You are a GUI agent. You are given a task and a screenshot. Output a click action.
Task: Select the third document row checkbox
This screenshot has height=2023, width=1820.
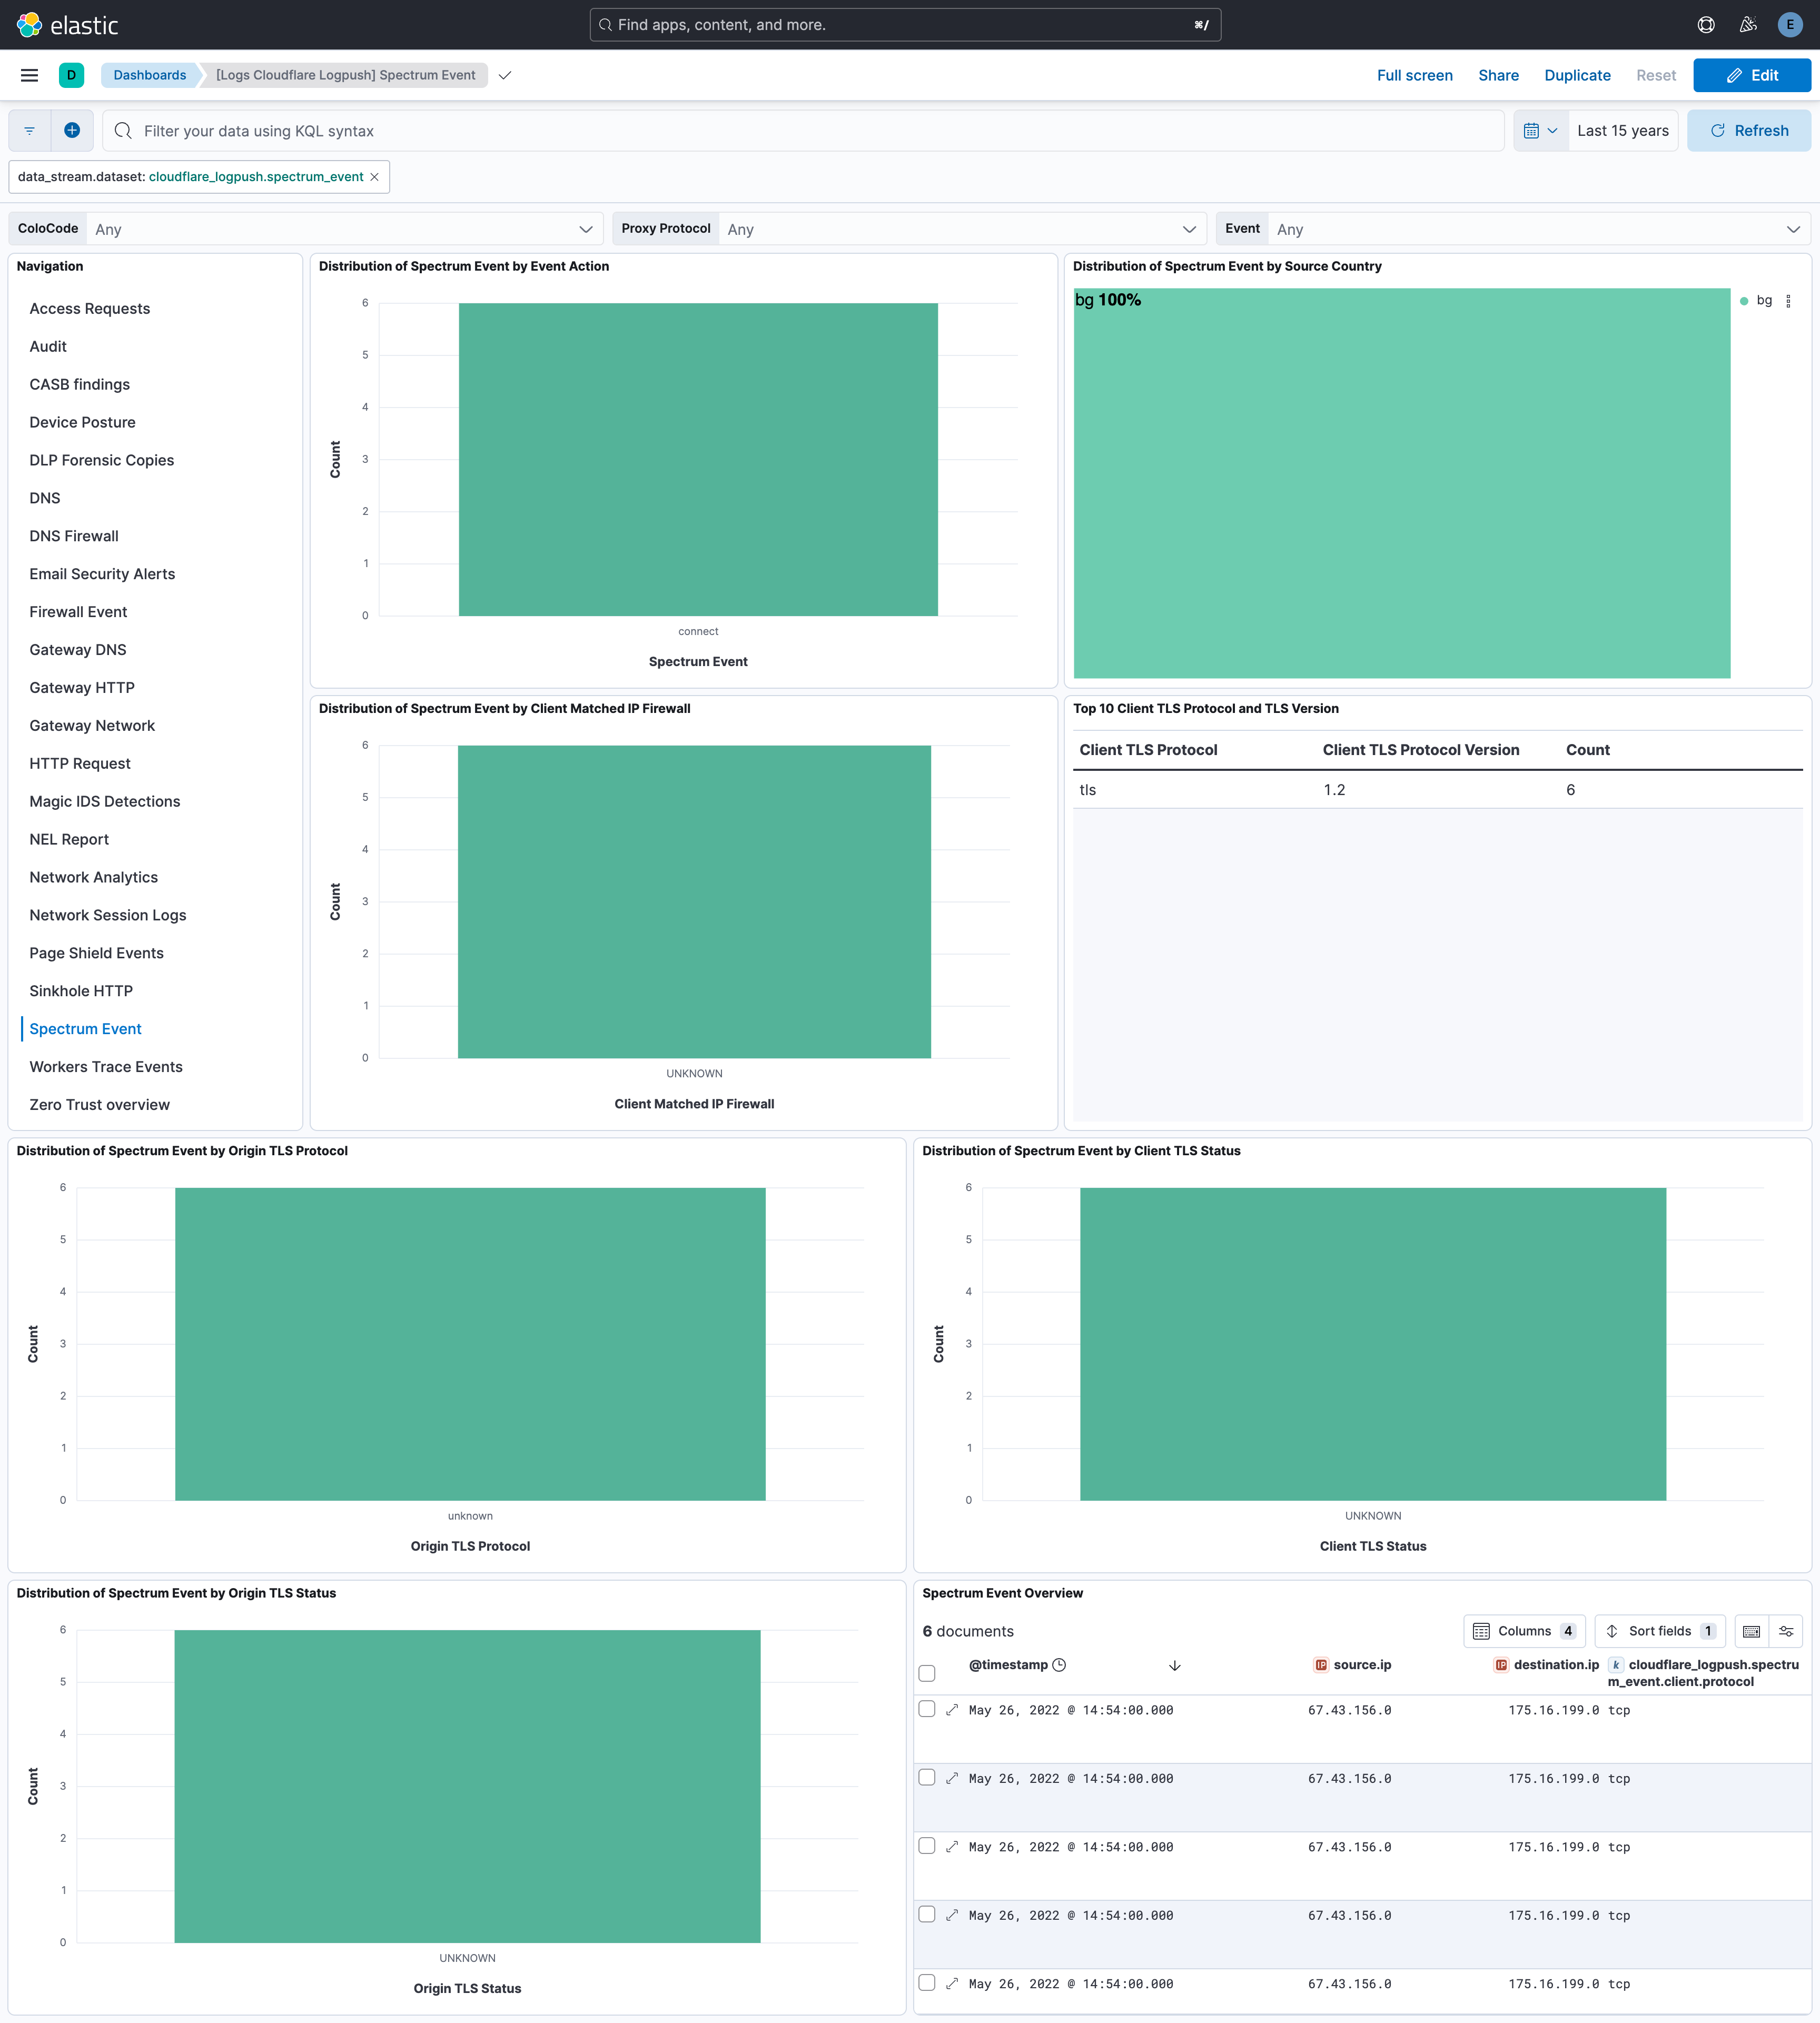[927, 1846]
